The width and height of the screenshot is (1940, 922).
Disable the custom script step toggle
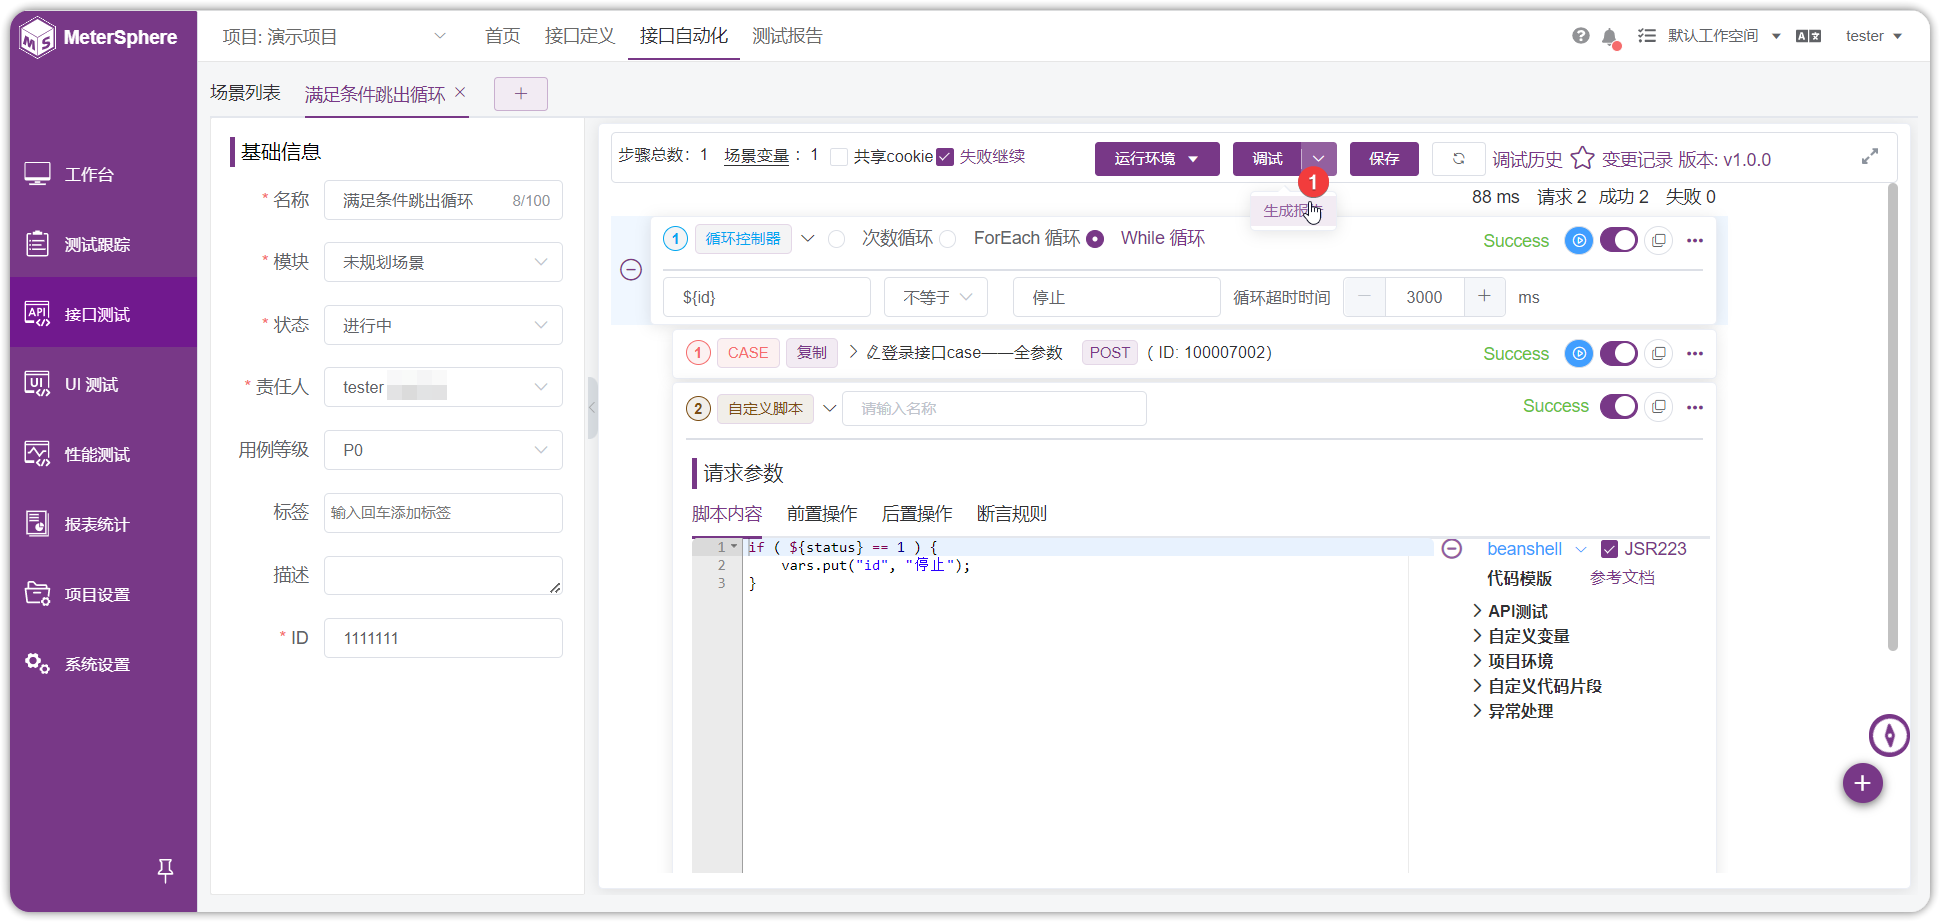tap(1619, 407)
